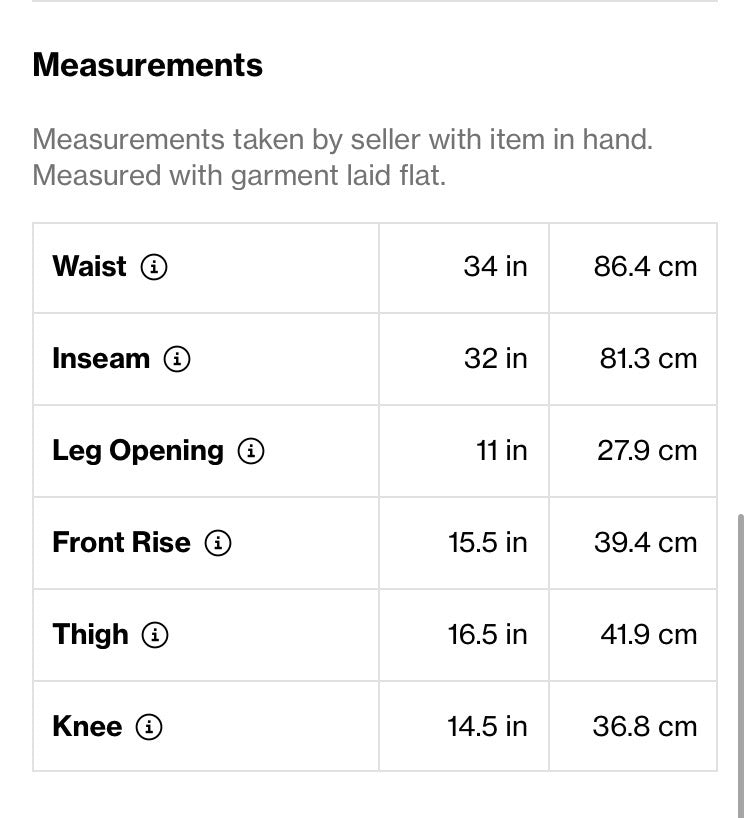Open the Front Rise info tooltip
750x818 pixels.
point(217,543)
